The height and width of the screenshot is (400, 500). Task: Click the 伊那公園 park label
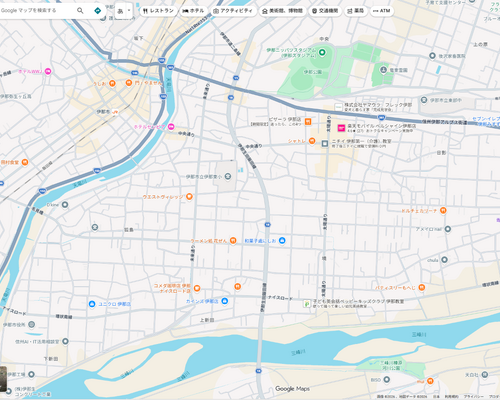click(312, 72)
